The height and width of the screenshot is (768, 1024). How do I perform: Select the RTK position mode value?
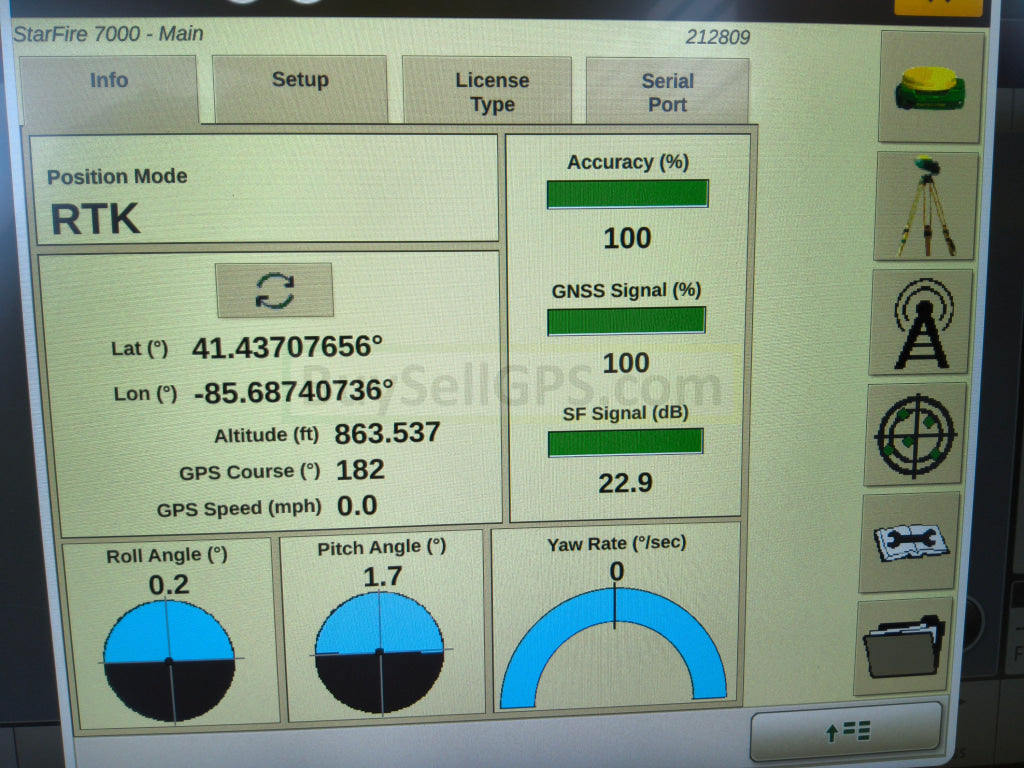[95, 219]
